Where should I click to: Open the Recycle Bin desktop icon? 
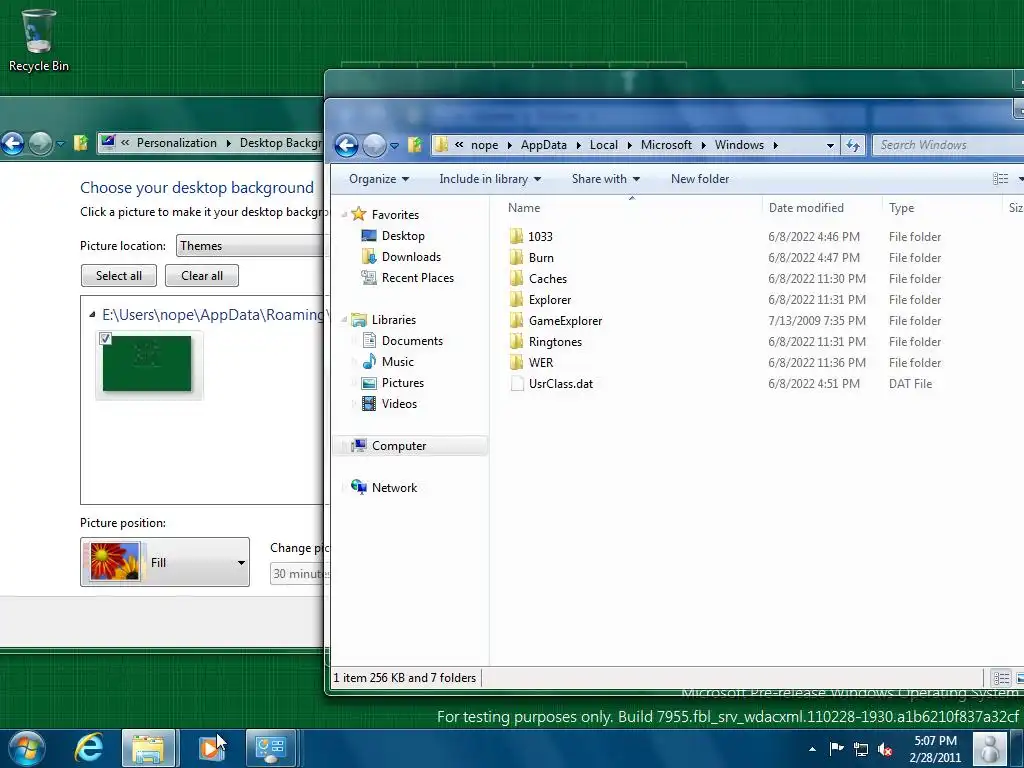(x=39, y=40)
